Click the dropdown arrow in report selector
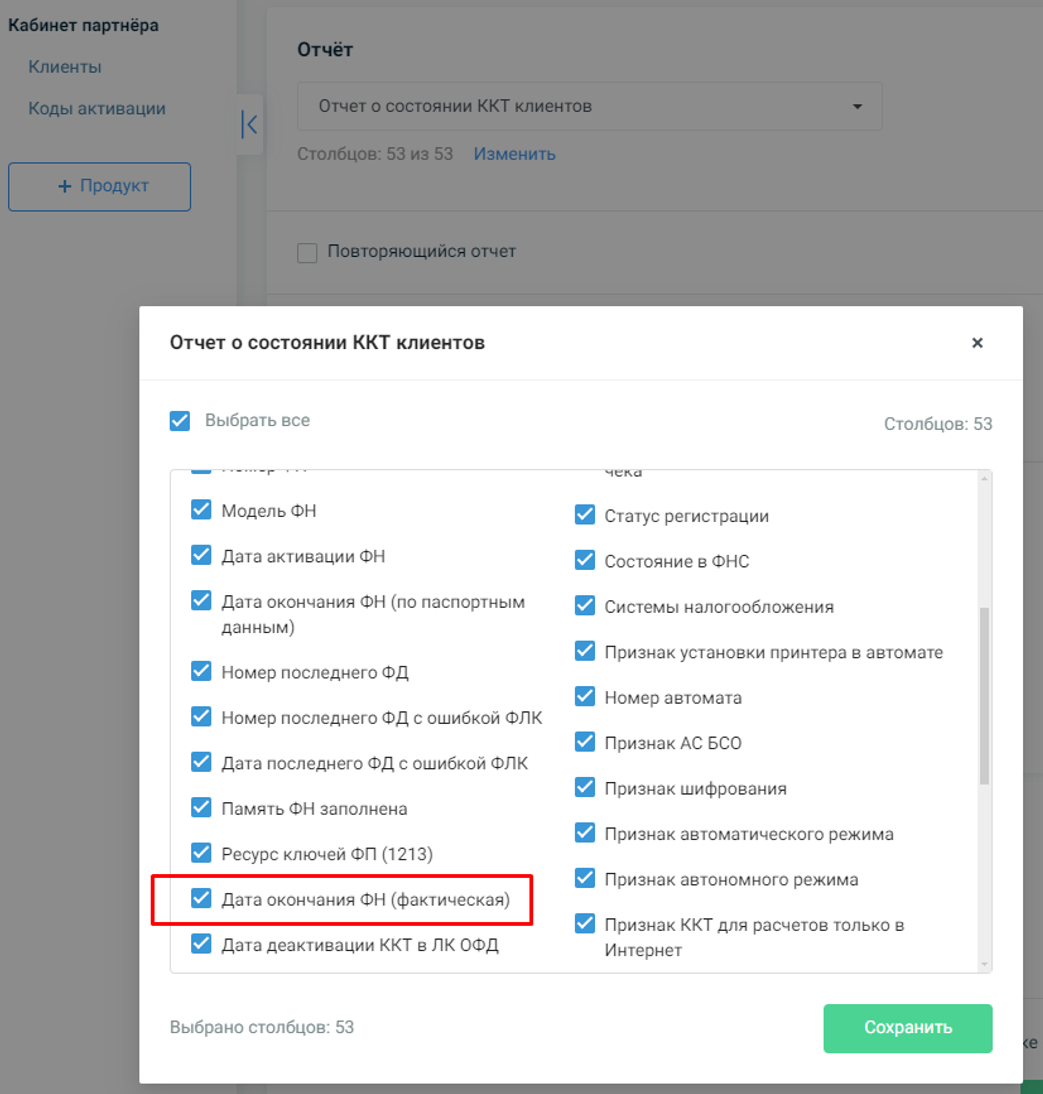This screenshot has width=1043, height=1094. [857, 107]
